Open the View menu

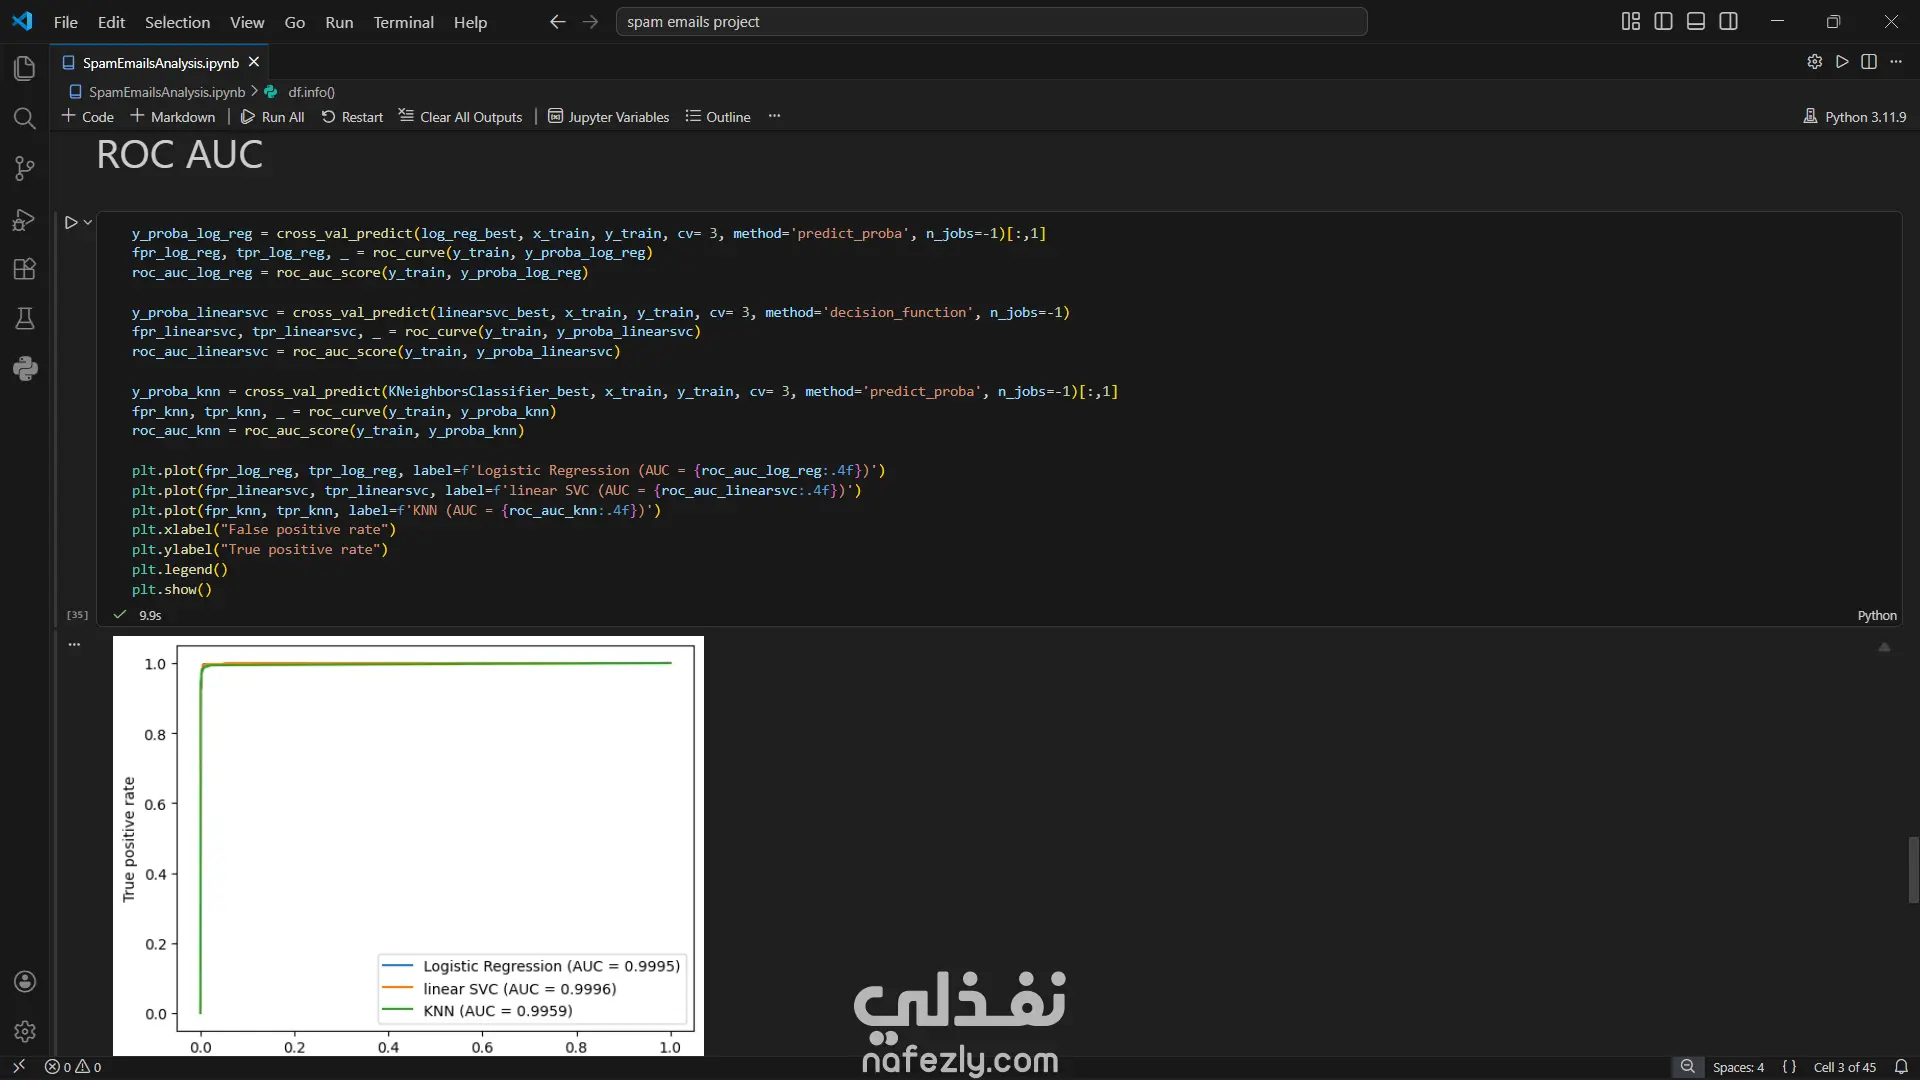247,22
